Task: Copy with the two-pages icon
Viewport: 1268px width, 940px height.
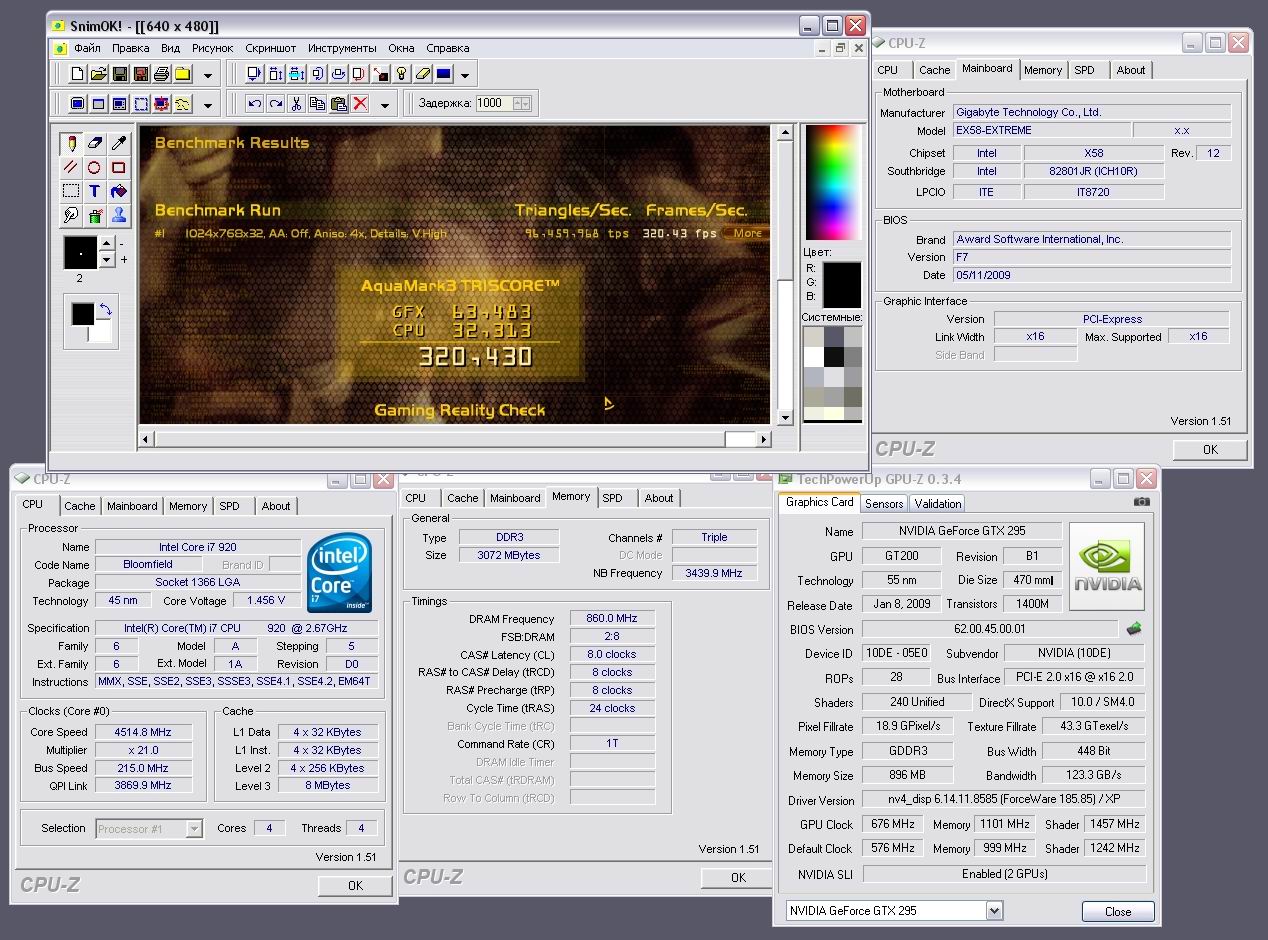Action: point(318,103)
